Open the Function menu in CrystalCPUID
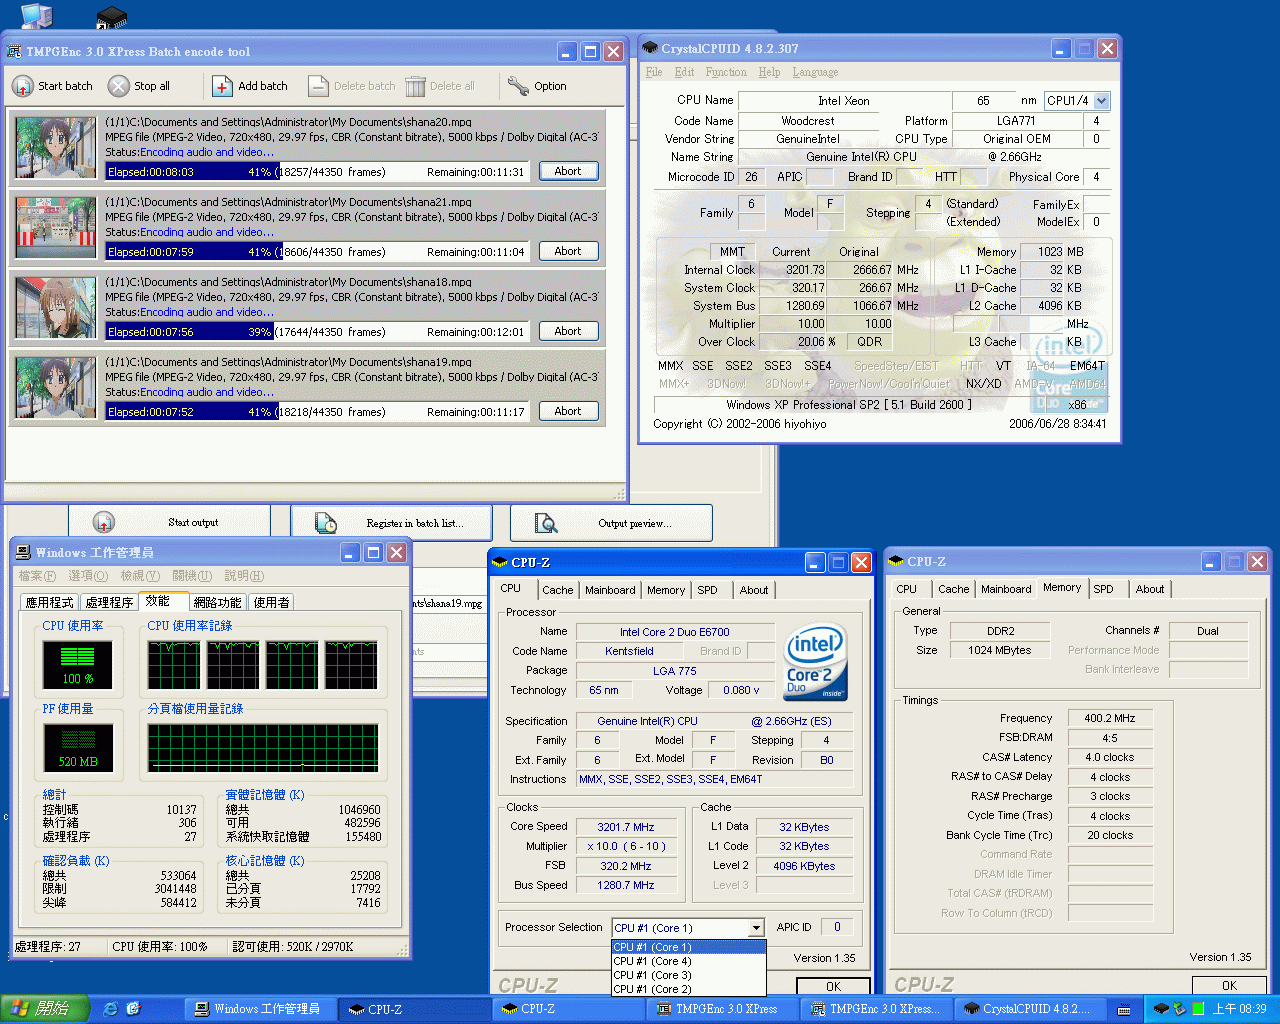 (725, 72)
